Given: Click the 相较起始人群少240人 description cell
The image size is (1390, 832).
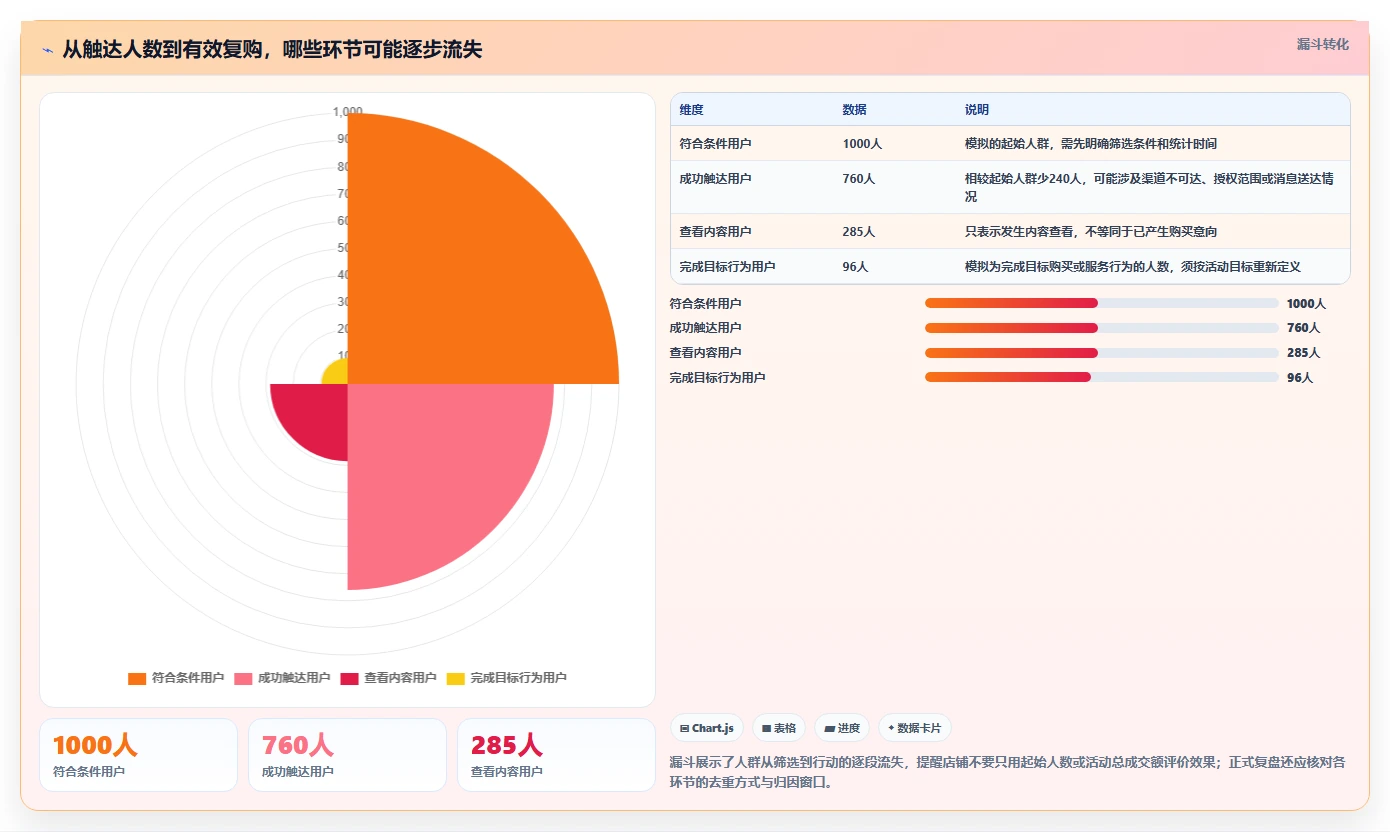Looking at the screenshot, I should pos(1153,187).
